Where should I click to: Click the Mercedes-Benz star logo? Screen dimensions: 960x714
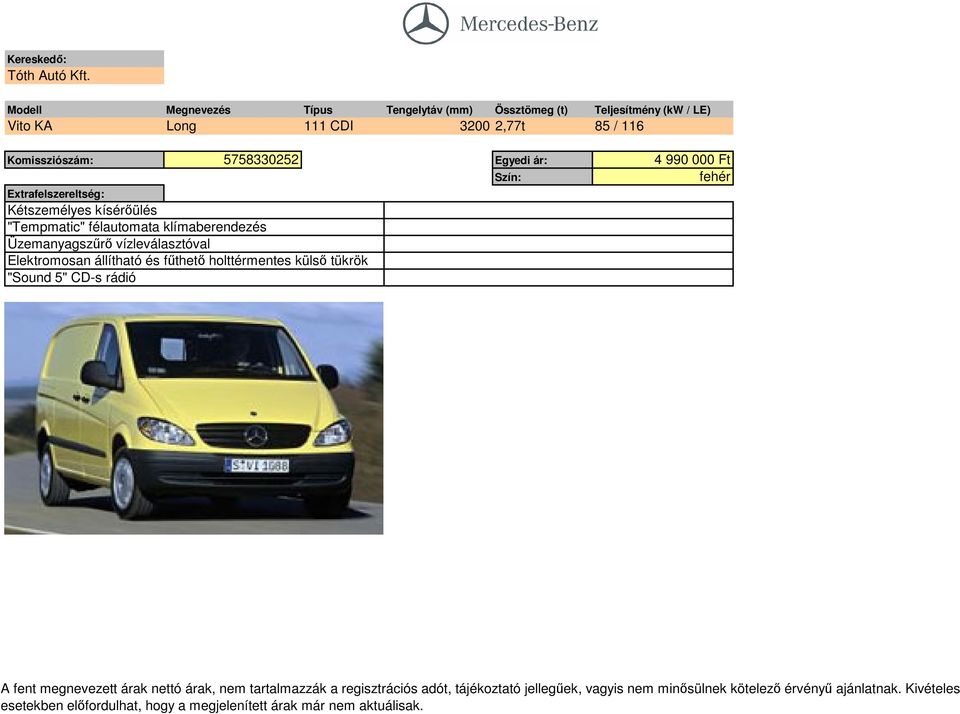[x=426, y=24]
